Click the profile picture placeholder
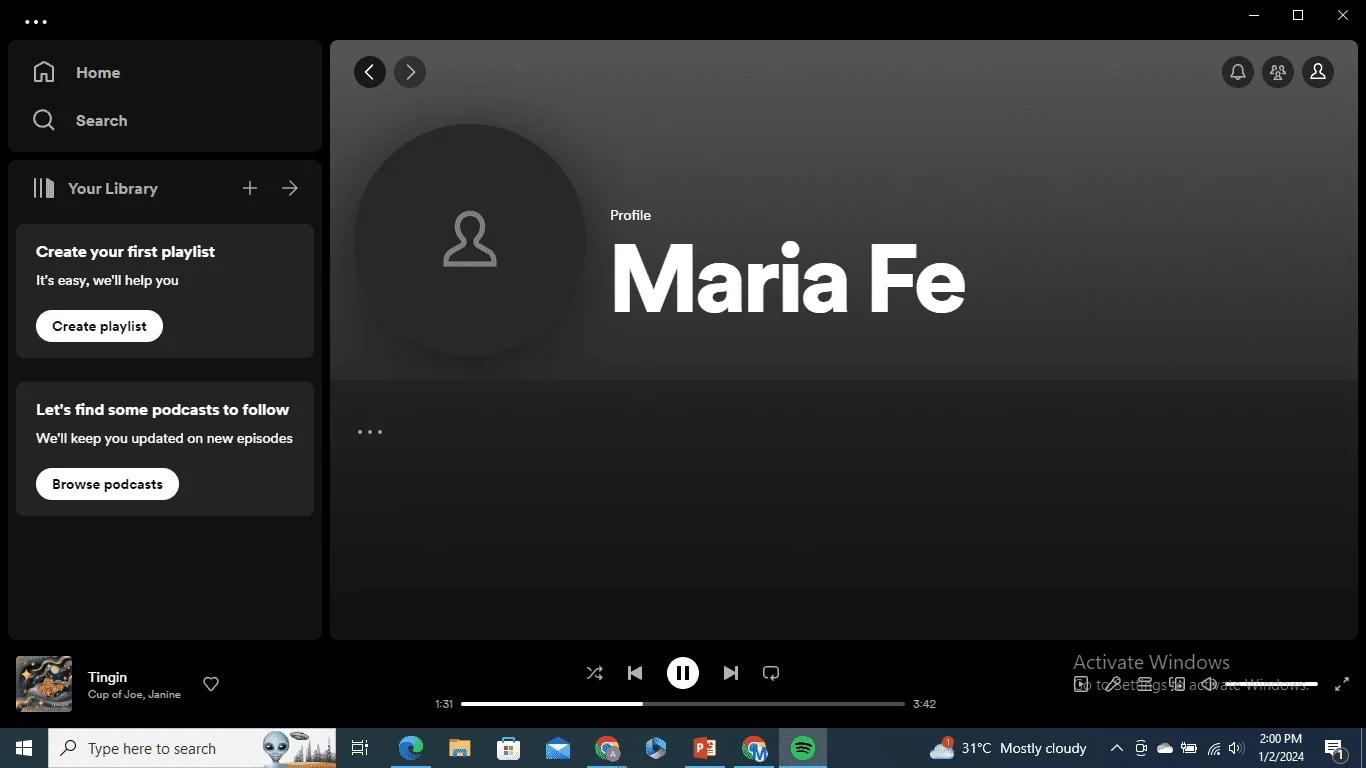Image resolution: width=1366 pixels, height=768 pixels. click(x=470, y=240)
